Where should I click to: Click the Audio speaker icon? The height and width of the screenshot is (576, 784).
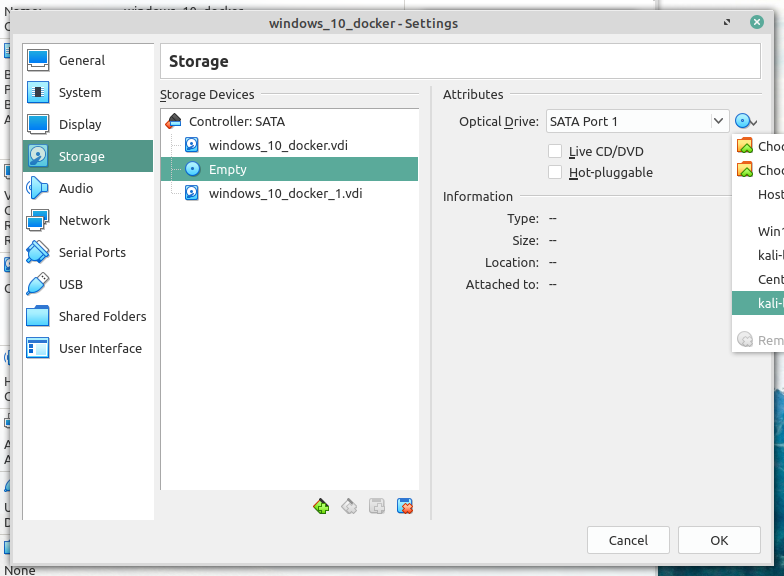[38, 188]
